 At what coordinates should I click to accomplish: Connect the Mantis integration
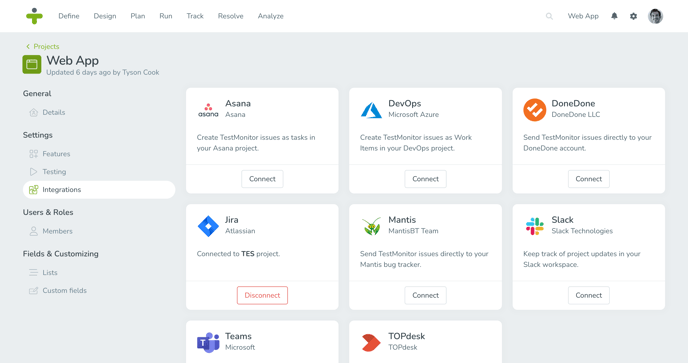[426, 295]
